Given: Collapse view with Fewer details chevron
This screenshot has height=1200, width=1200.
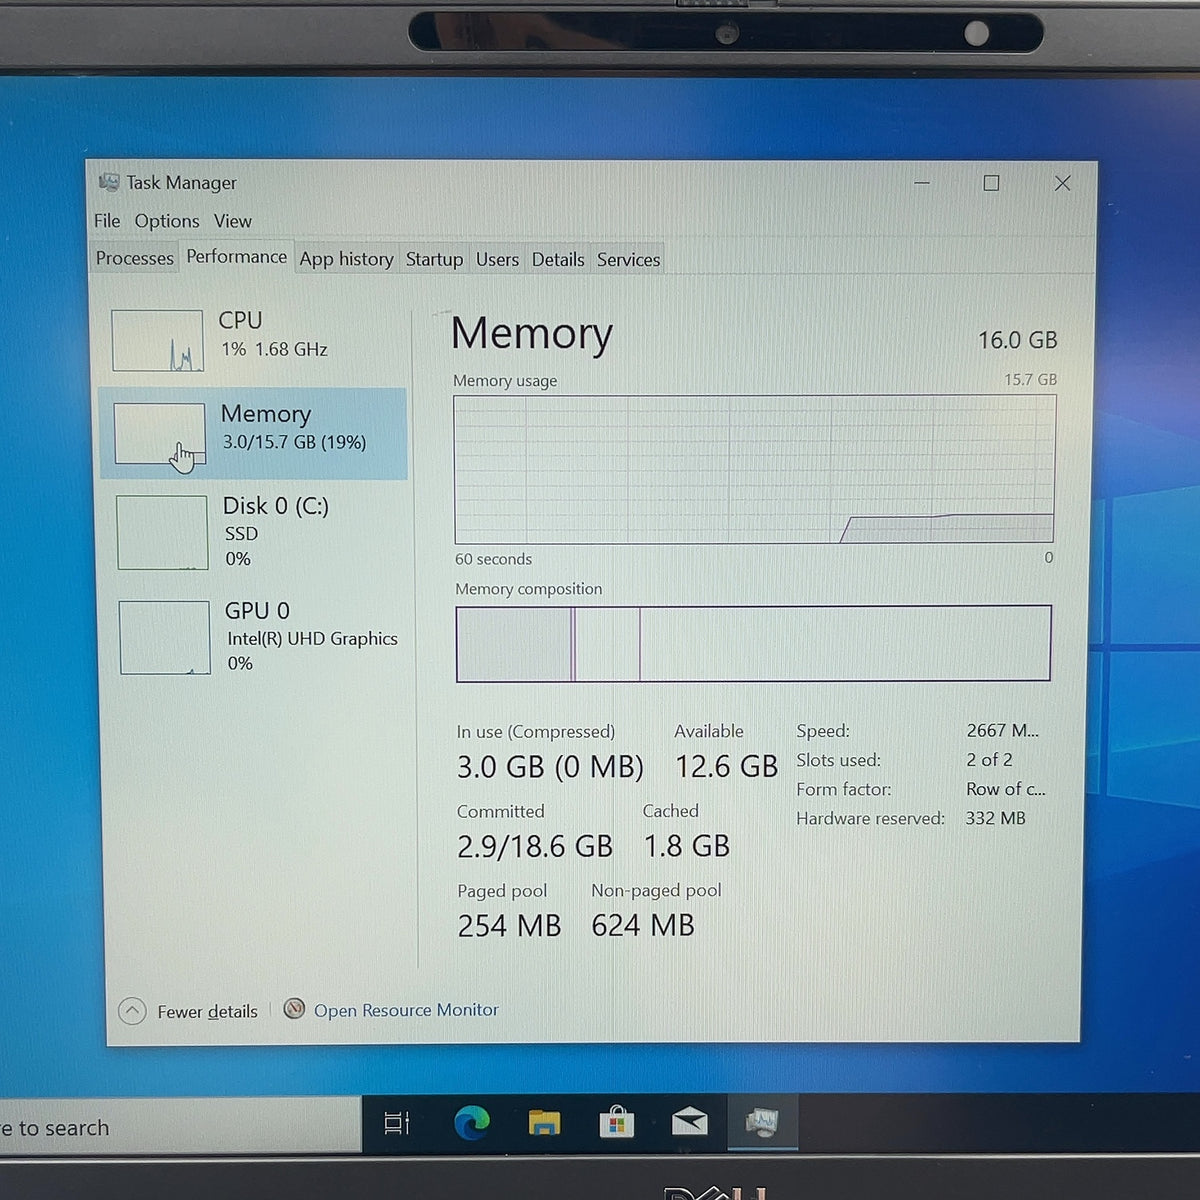Looking at the screenshot, I should [132, 1011].
